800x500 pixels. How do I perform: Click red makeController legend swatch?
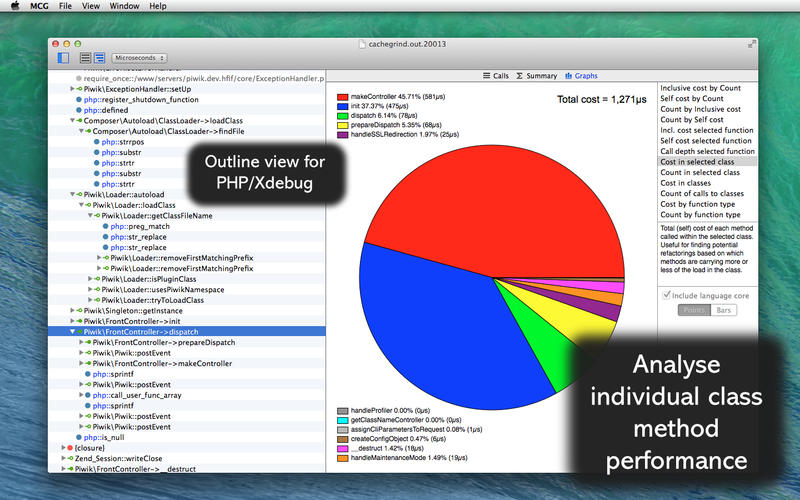pos(342,97)
